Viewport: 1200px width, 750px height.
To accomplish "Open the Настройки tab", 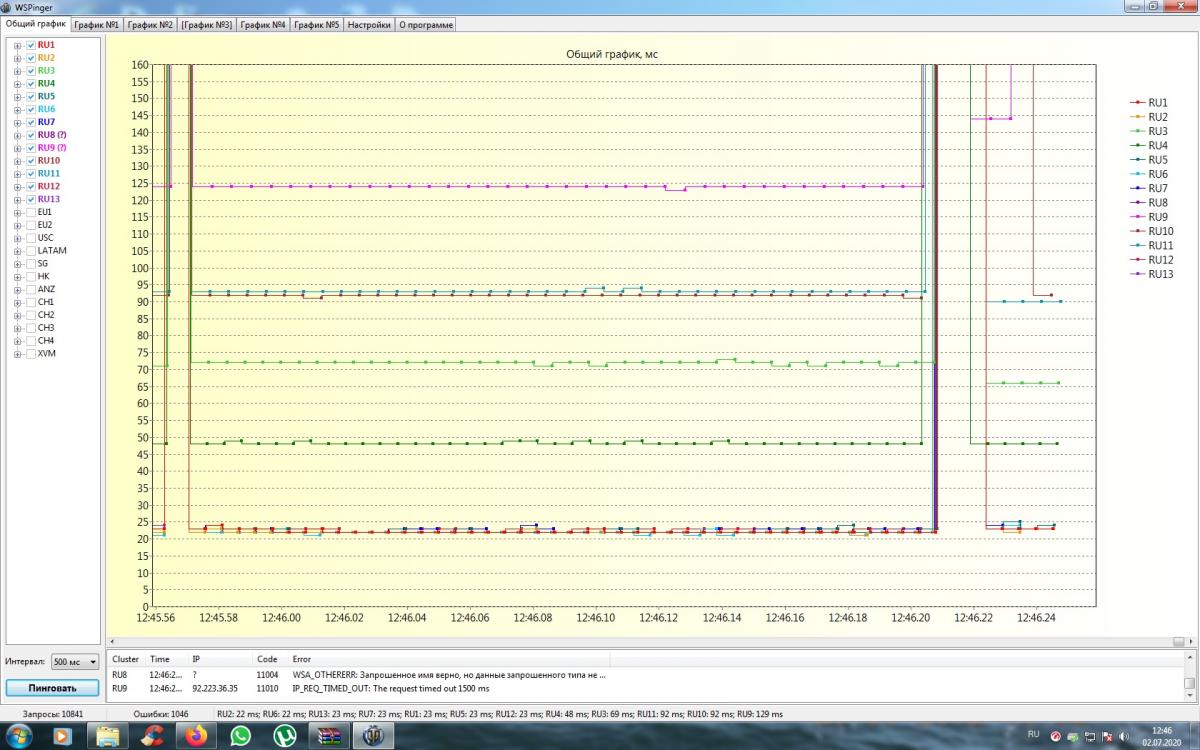I will coord(369,25).
